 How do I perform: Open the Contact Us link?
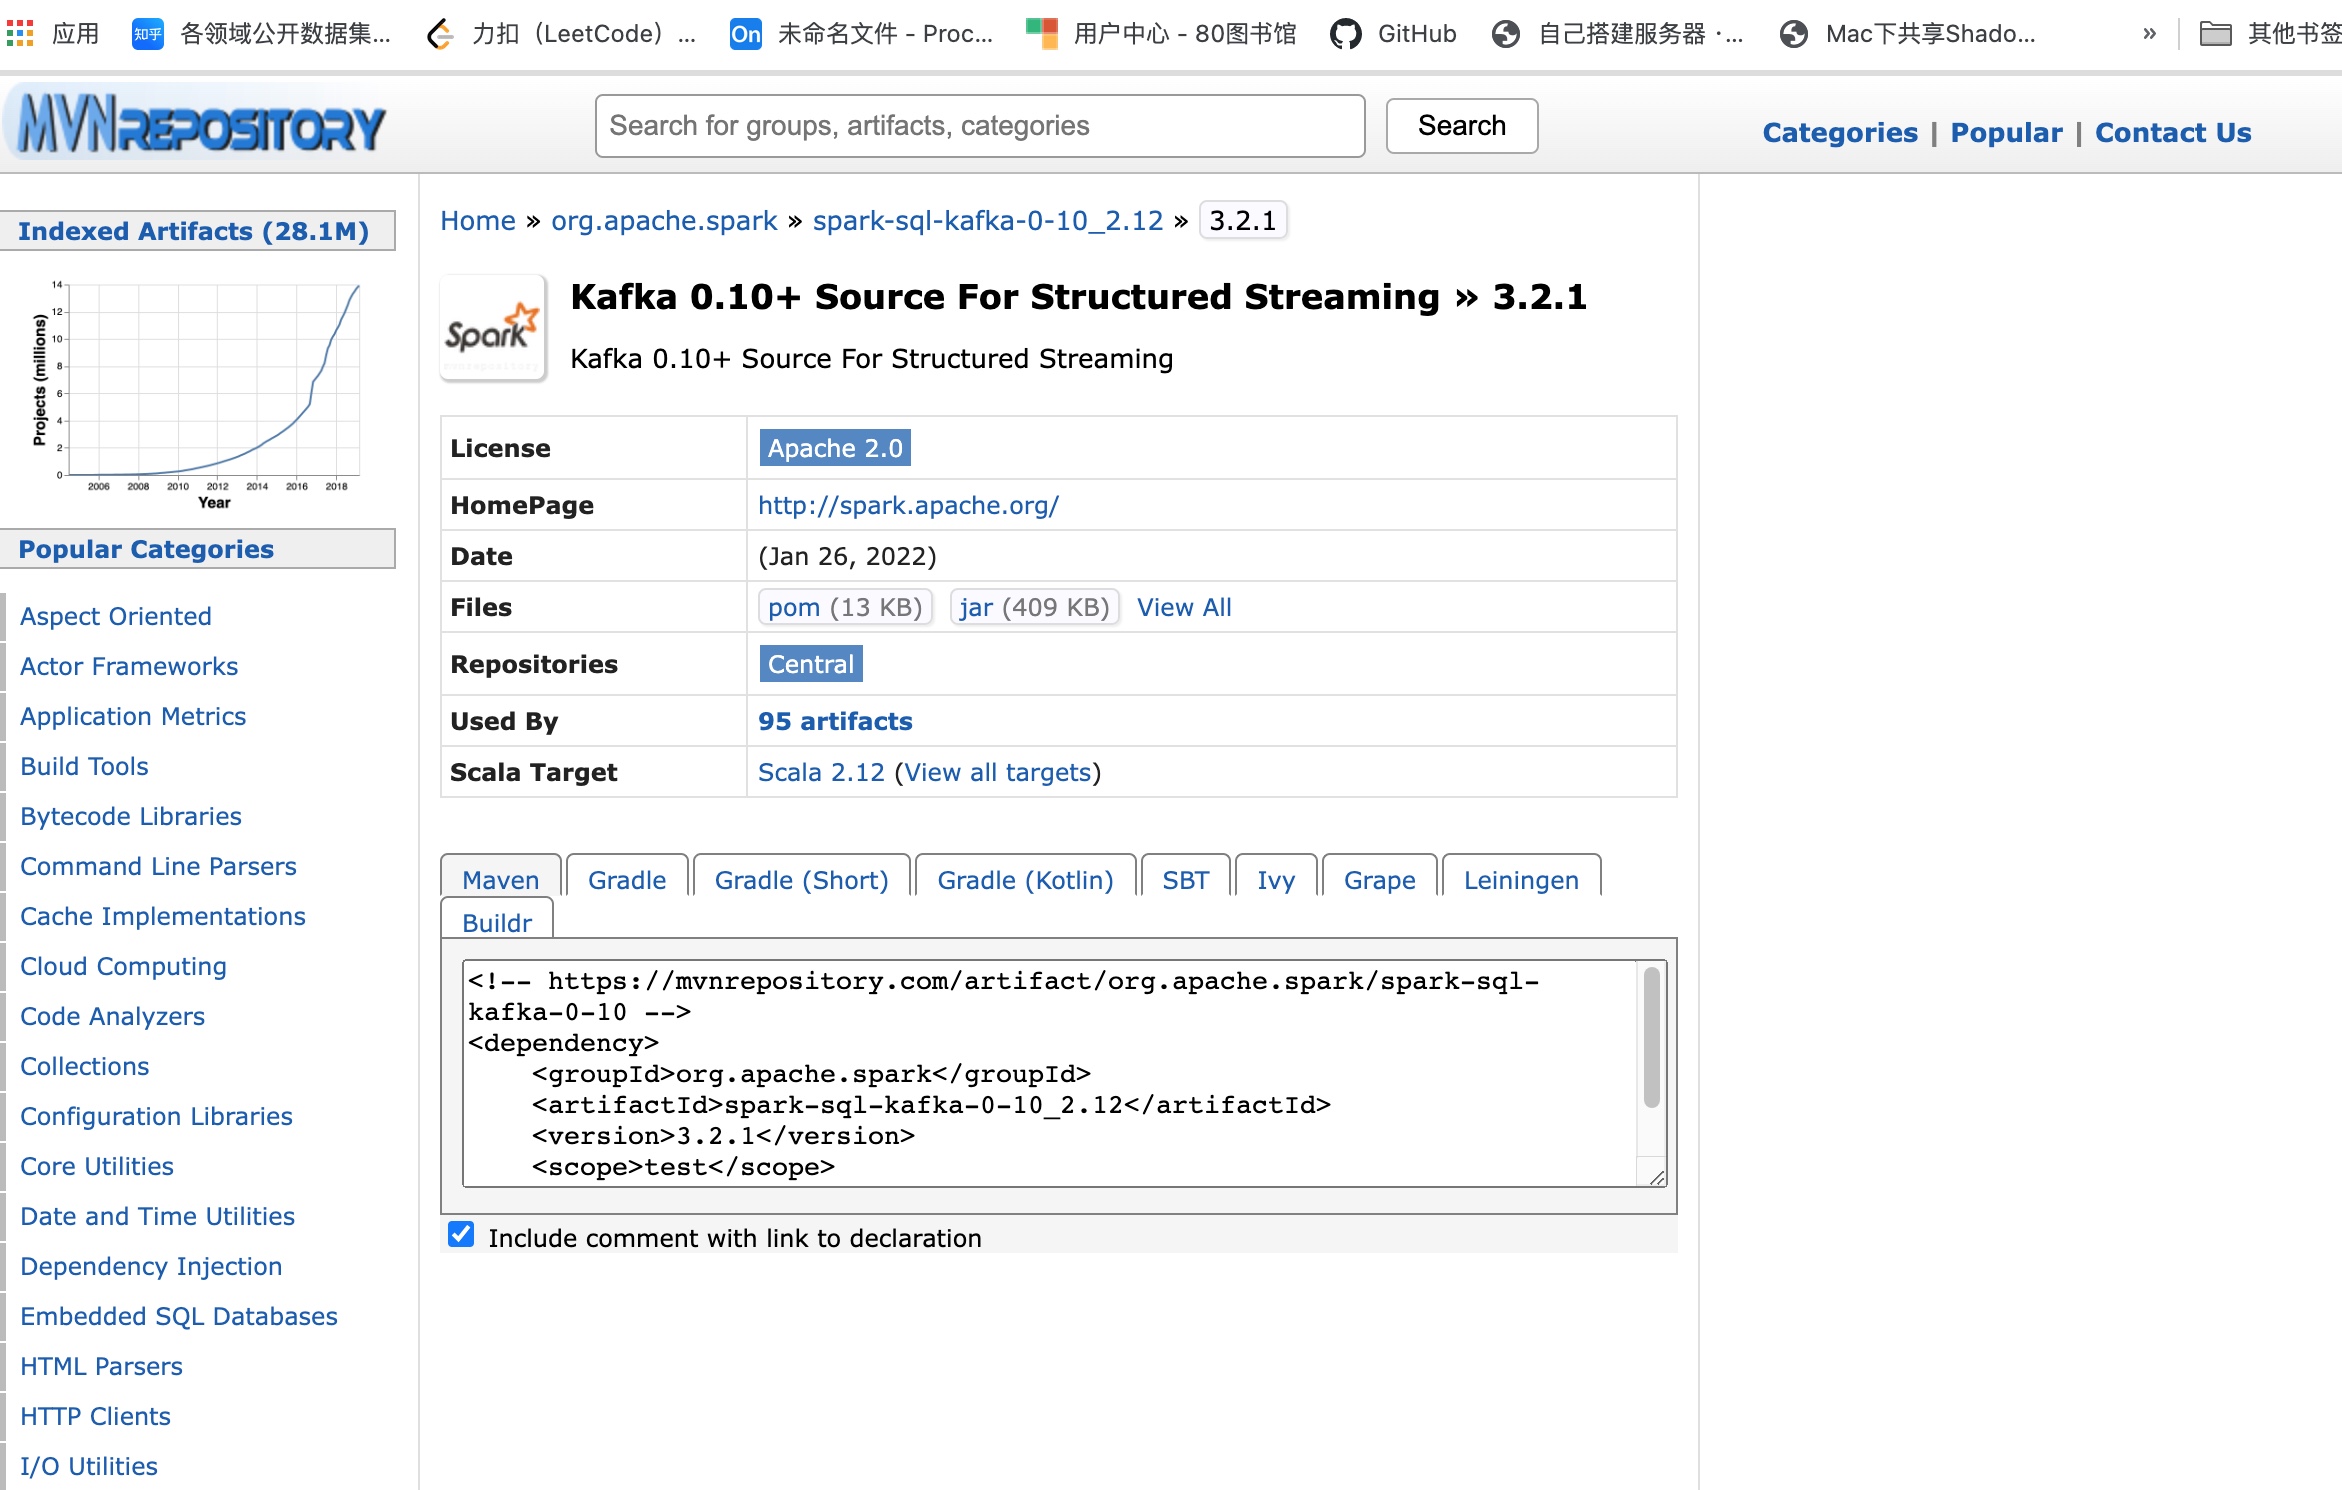2173,133
